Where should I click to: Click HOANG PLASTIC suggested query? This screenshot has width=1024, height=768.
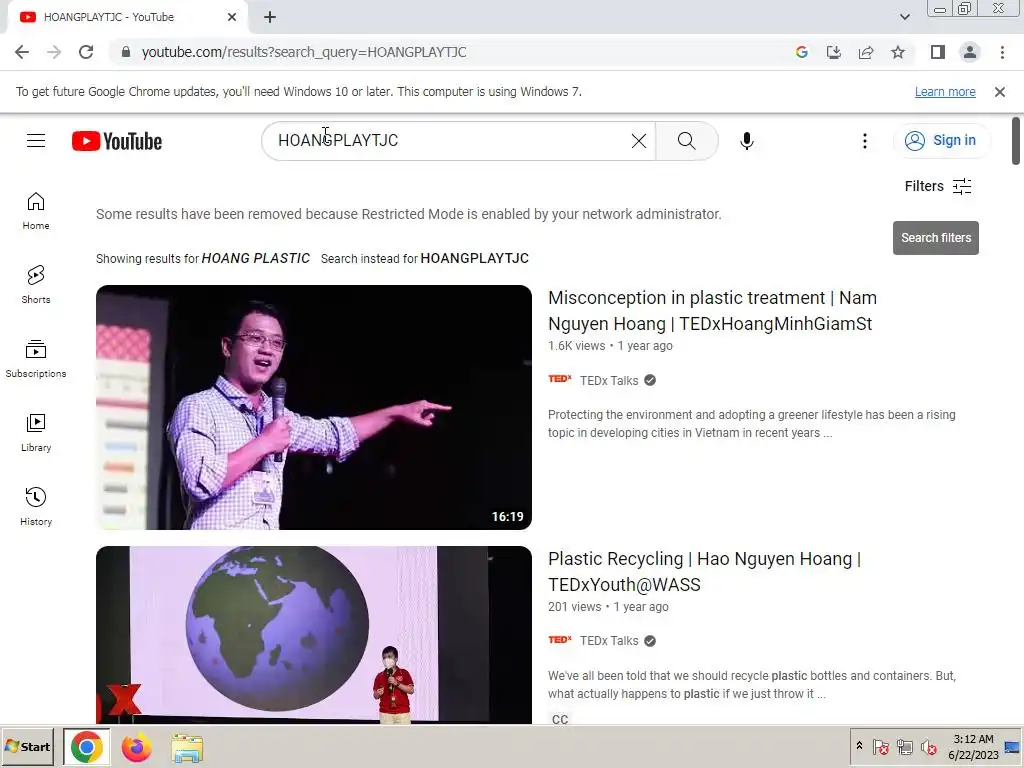(x=255, y=258)
